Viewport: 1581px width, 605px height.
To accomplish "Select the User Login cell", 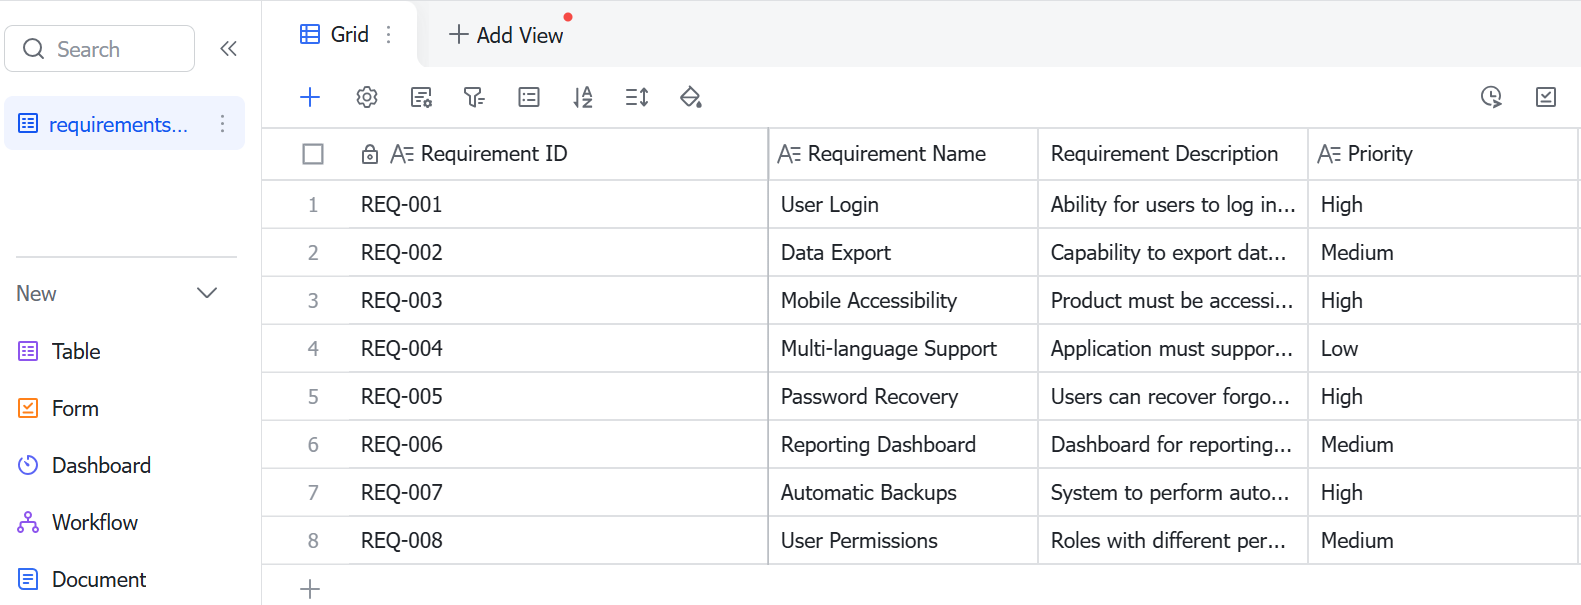I will 904,205.
